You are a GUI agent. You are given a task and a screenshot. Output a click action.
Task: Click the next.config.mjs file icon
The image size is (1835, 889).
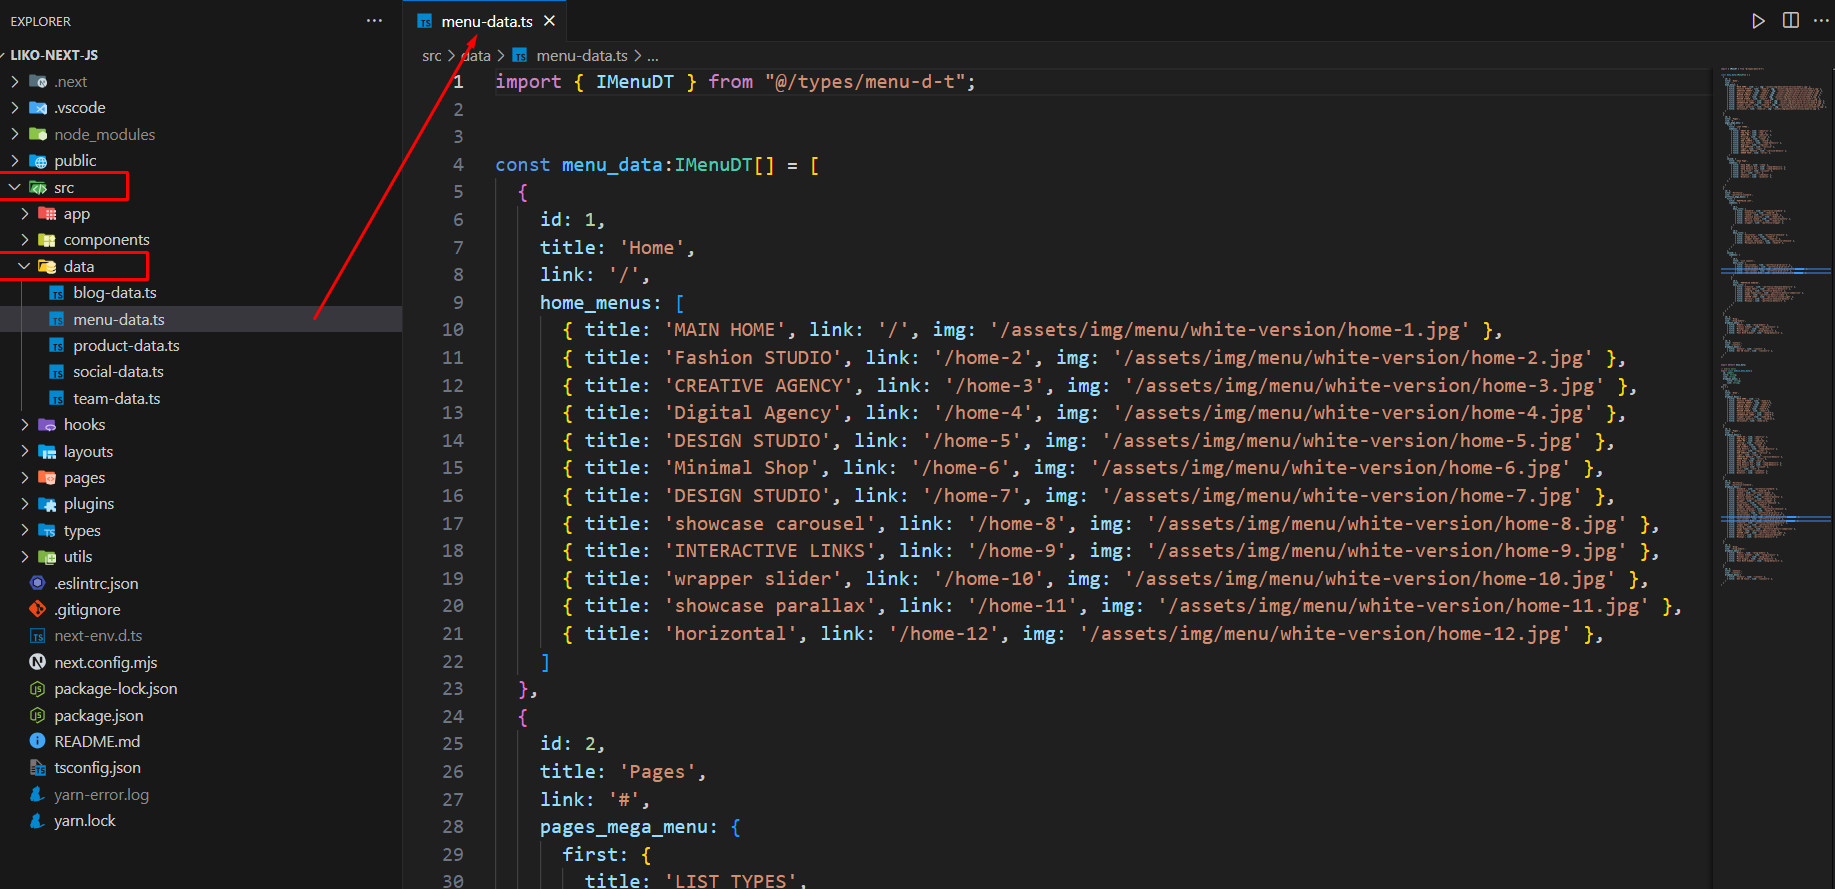37,662
